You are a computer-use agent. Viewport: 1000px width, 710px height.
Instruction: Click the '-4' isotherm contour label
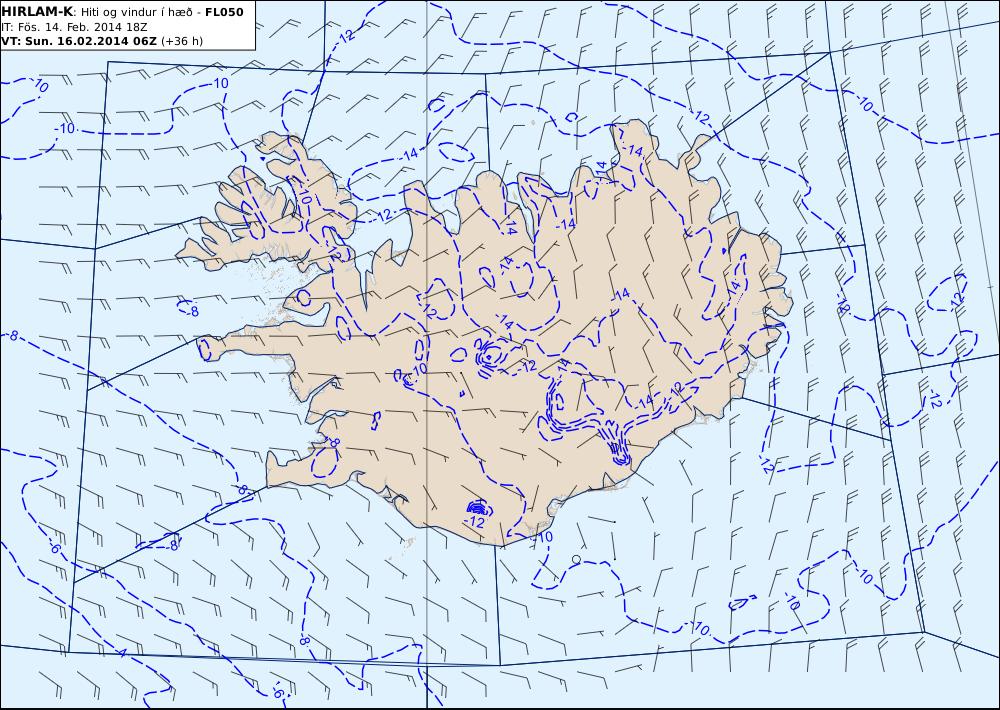click(x=121, y=653)
